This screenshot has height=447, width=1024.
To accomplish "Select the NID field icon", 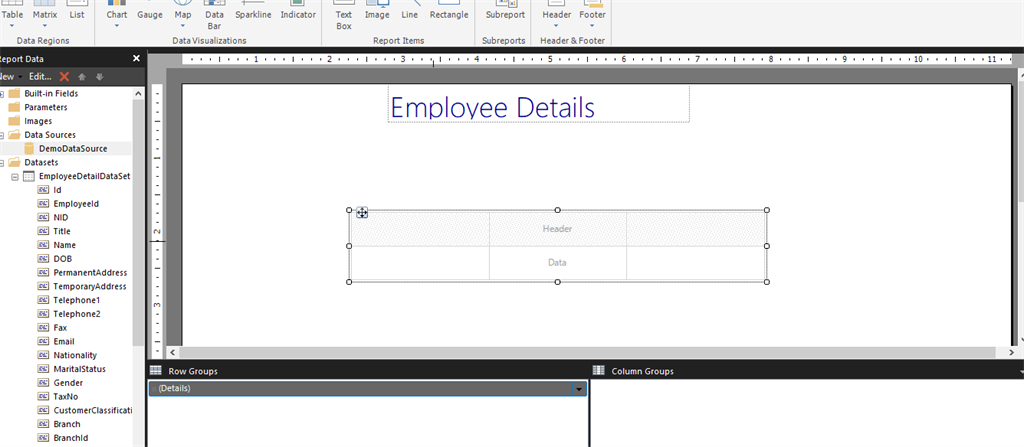I will click(x=44, y=218).
